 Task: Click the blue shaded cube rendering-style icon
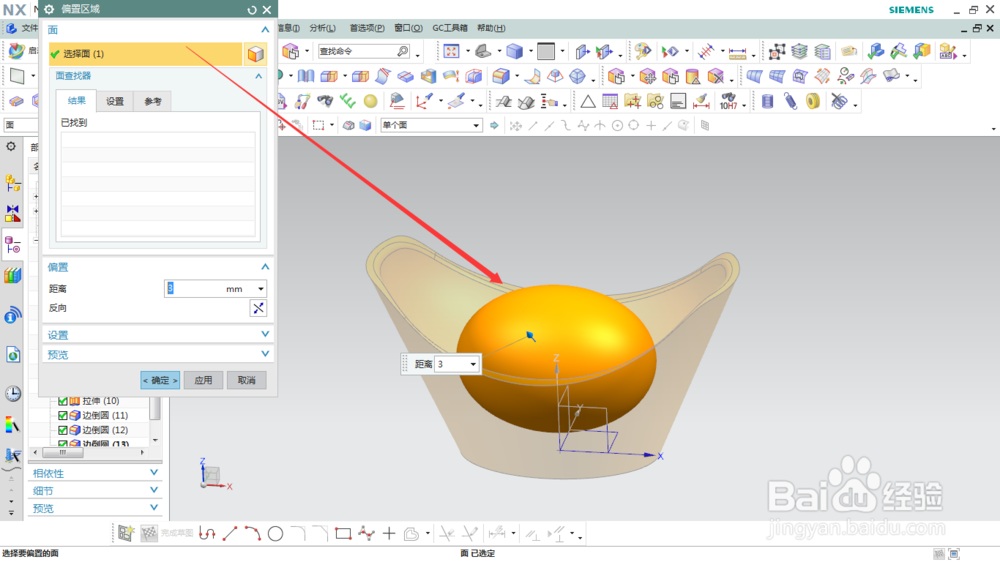click(x=515, y=51)
